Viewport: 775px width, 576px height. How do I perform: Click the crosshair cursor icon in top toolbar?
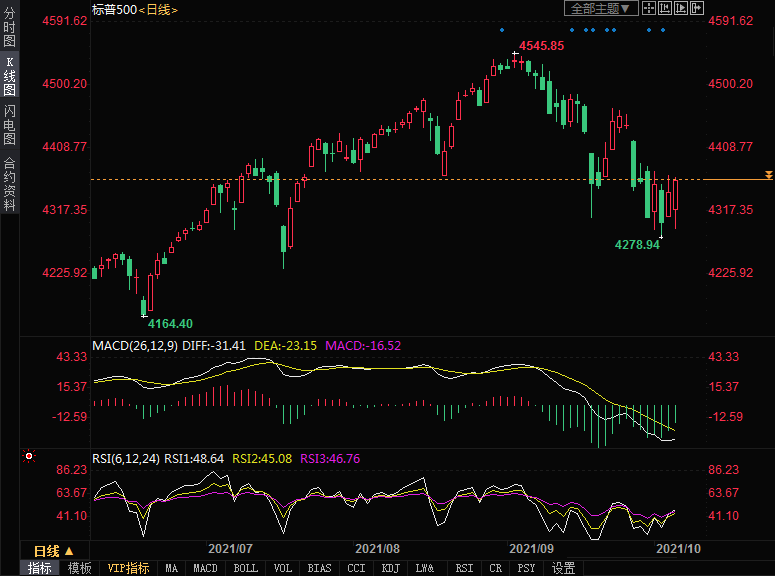coord(648,9)
